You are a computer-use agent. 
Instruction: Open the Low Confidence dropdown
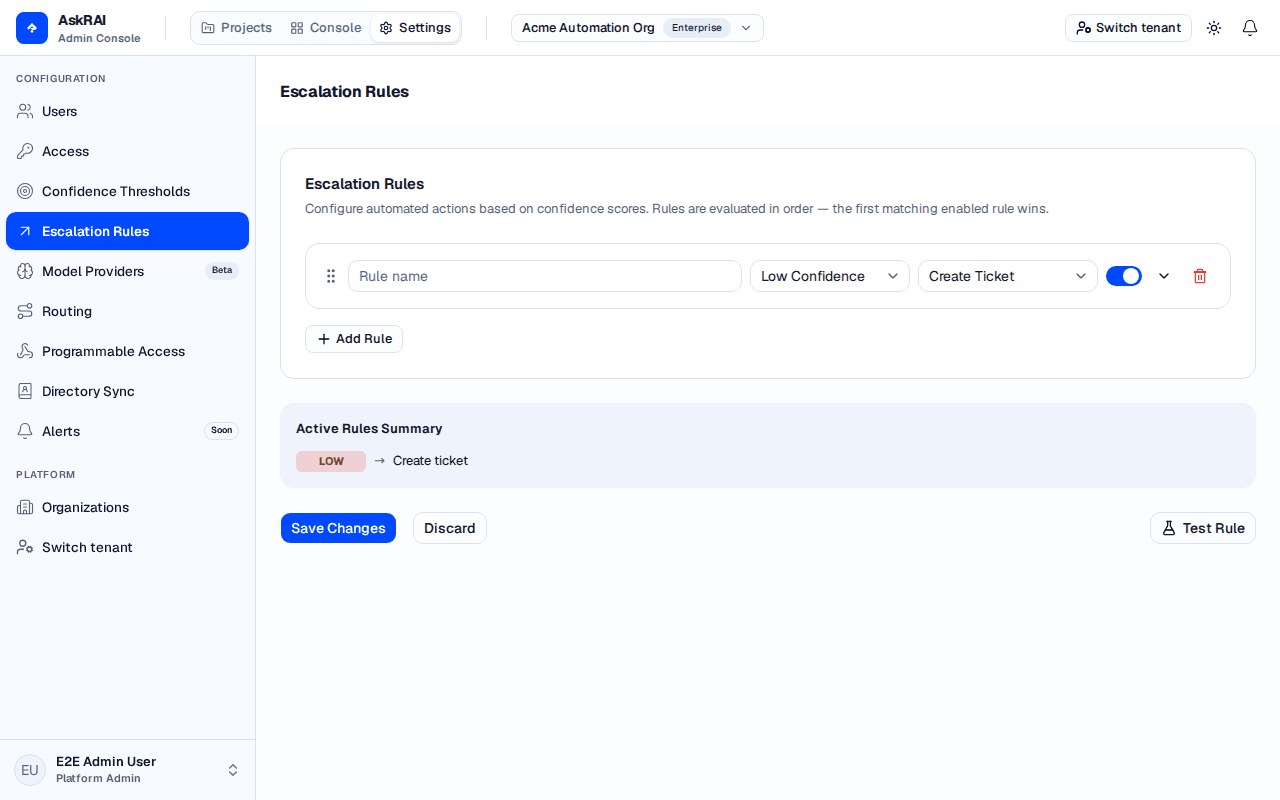point(830,276)
